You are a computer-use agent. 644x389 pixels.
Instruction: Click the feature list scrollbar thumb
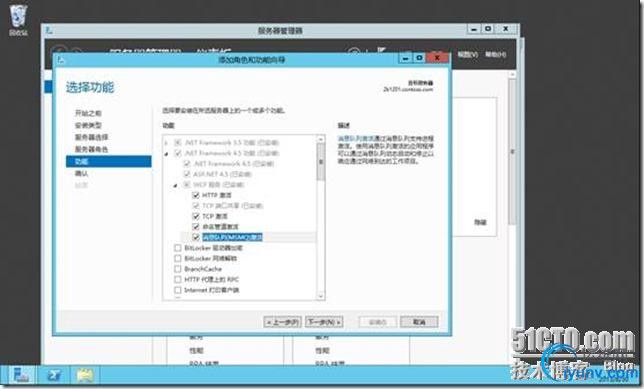pyautogui.click(x=320, y=162)
